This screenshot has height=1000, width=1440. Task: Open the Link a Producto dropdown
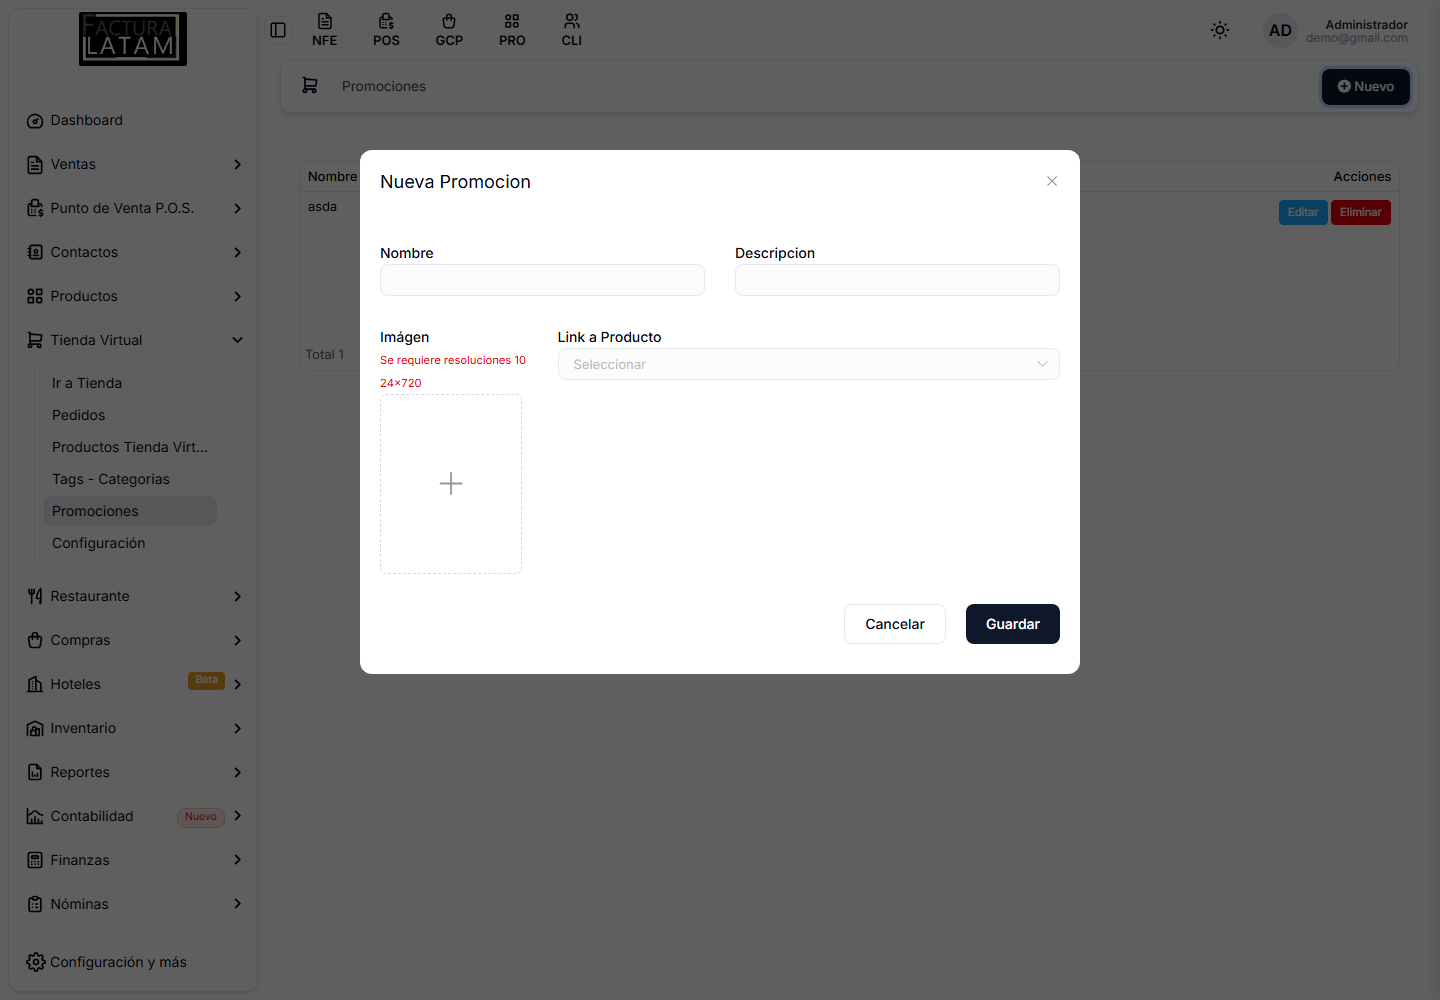tap(808, 364)
